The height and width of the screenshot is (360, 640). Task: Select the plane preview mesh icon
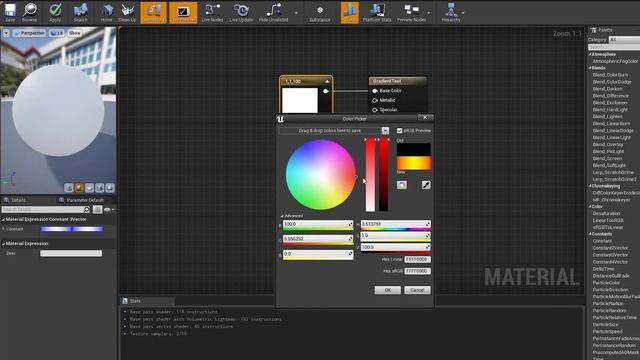[x=89, y=188]
